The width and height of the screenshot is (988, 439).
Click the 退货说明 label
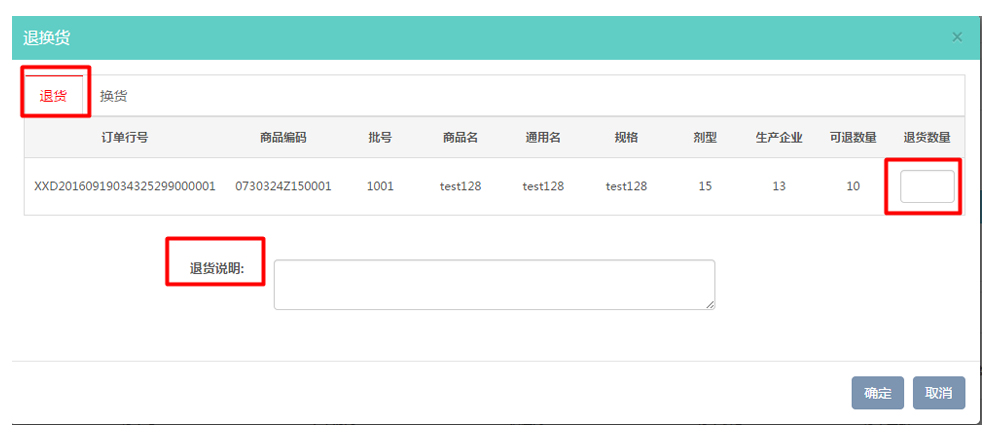coord(217,268)
